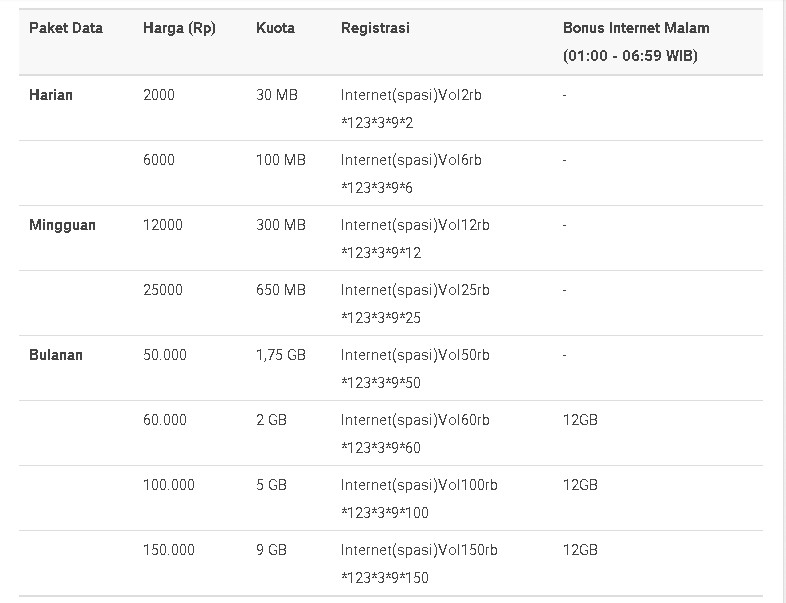Select the Bulanan package label
786x603 pixels.
(56, 355)
